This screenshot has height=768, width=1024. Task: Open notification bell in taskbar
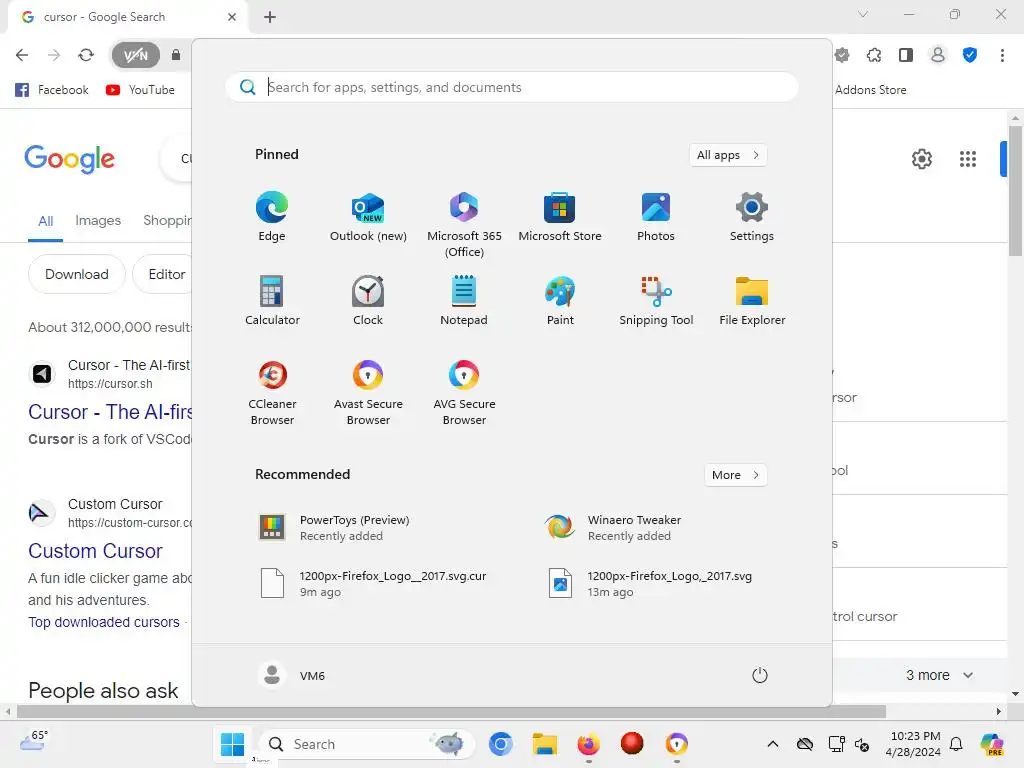956,744
